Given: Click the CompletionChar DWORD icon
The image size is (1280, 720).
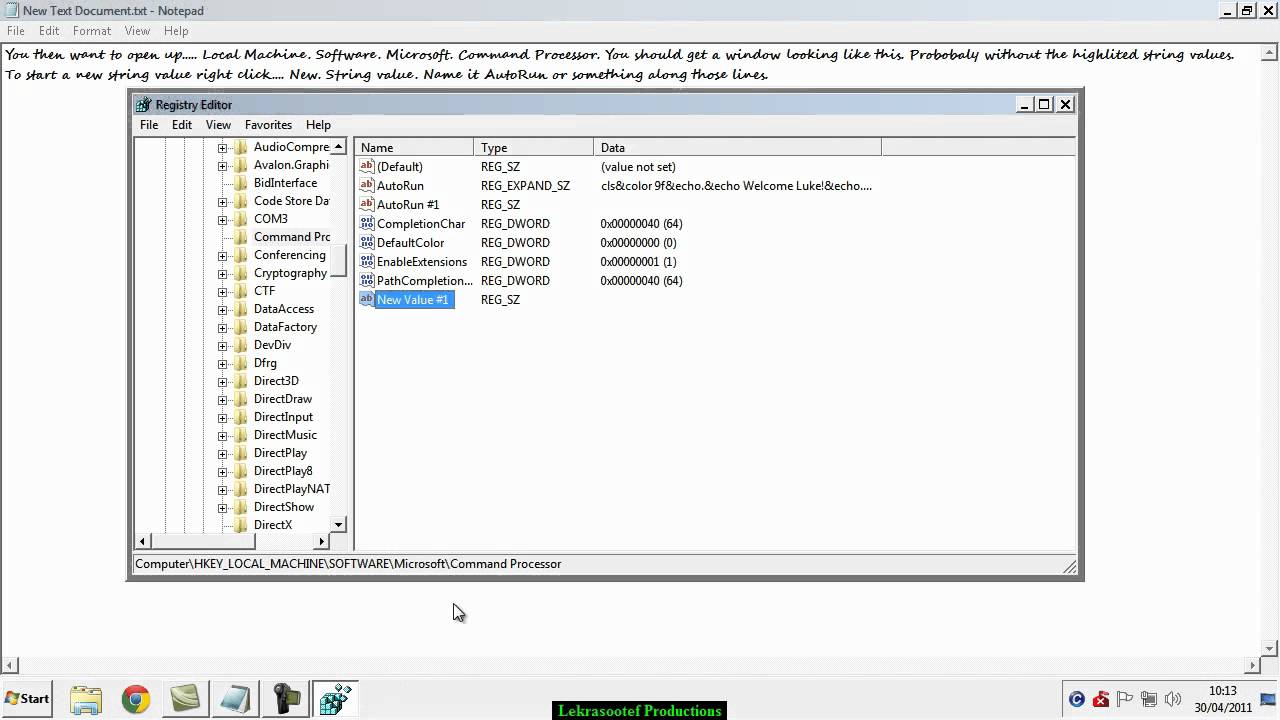Looking at the screenshot, I should pos(367,223).
